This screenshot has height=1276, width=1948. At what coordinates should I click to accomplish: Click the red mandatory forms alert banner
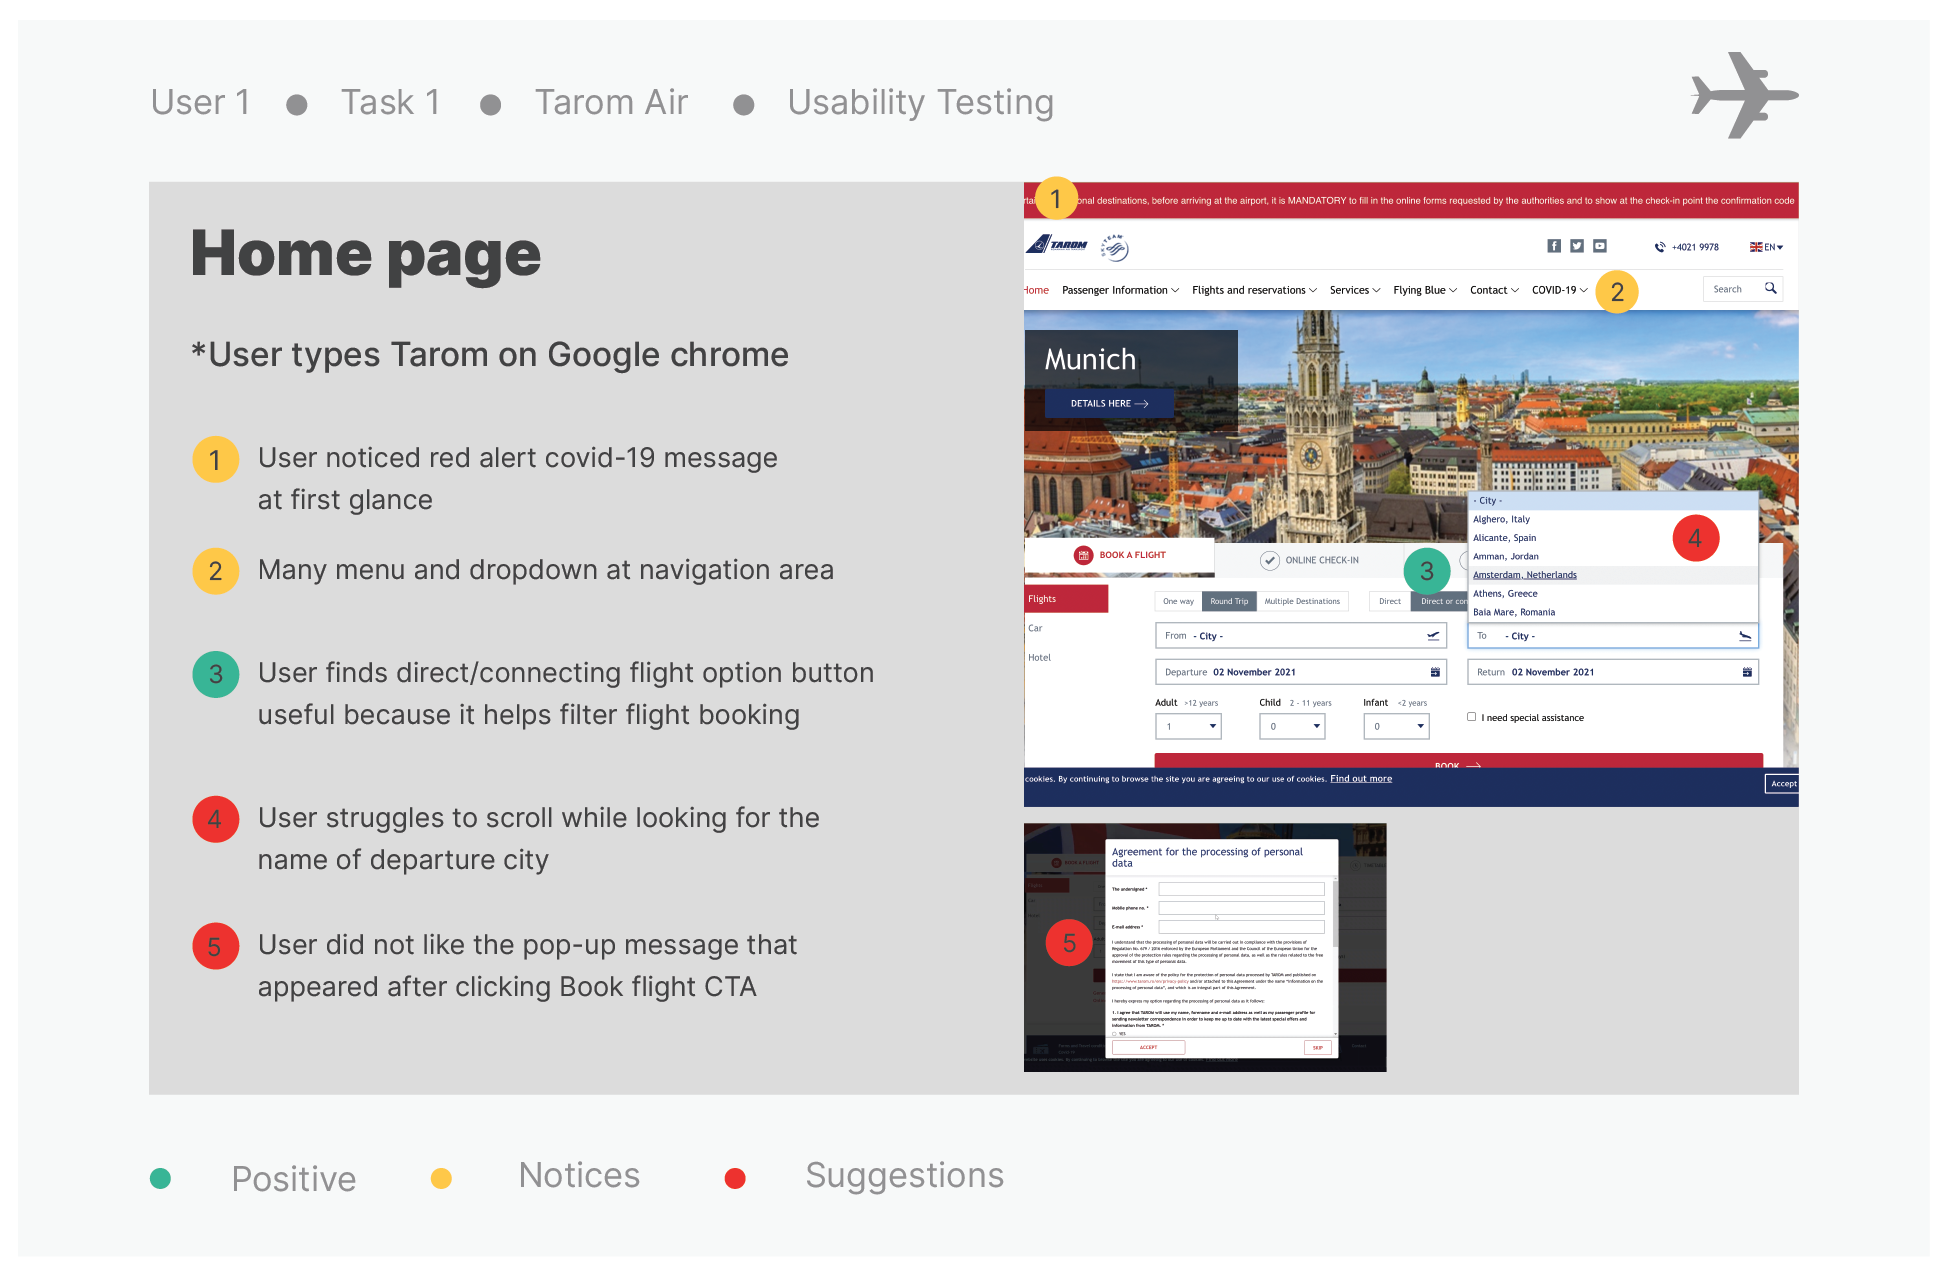1411,200
